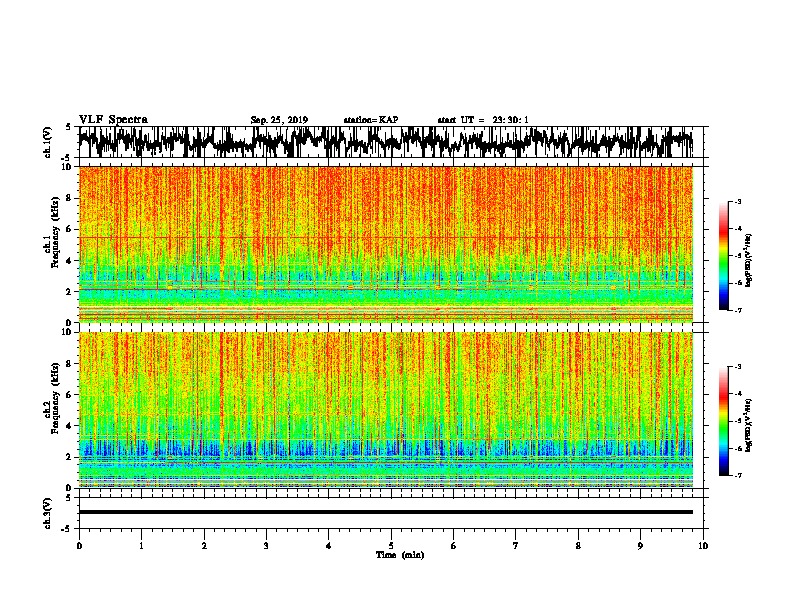The height and width of the screenshot is (612, 792).
Task: Click inside the ch.1 spectrogram panel
Action: click(x=386, y=244)
